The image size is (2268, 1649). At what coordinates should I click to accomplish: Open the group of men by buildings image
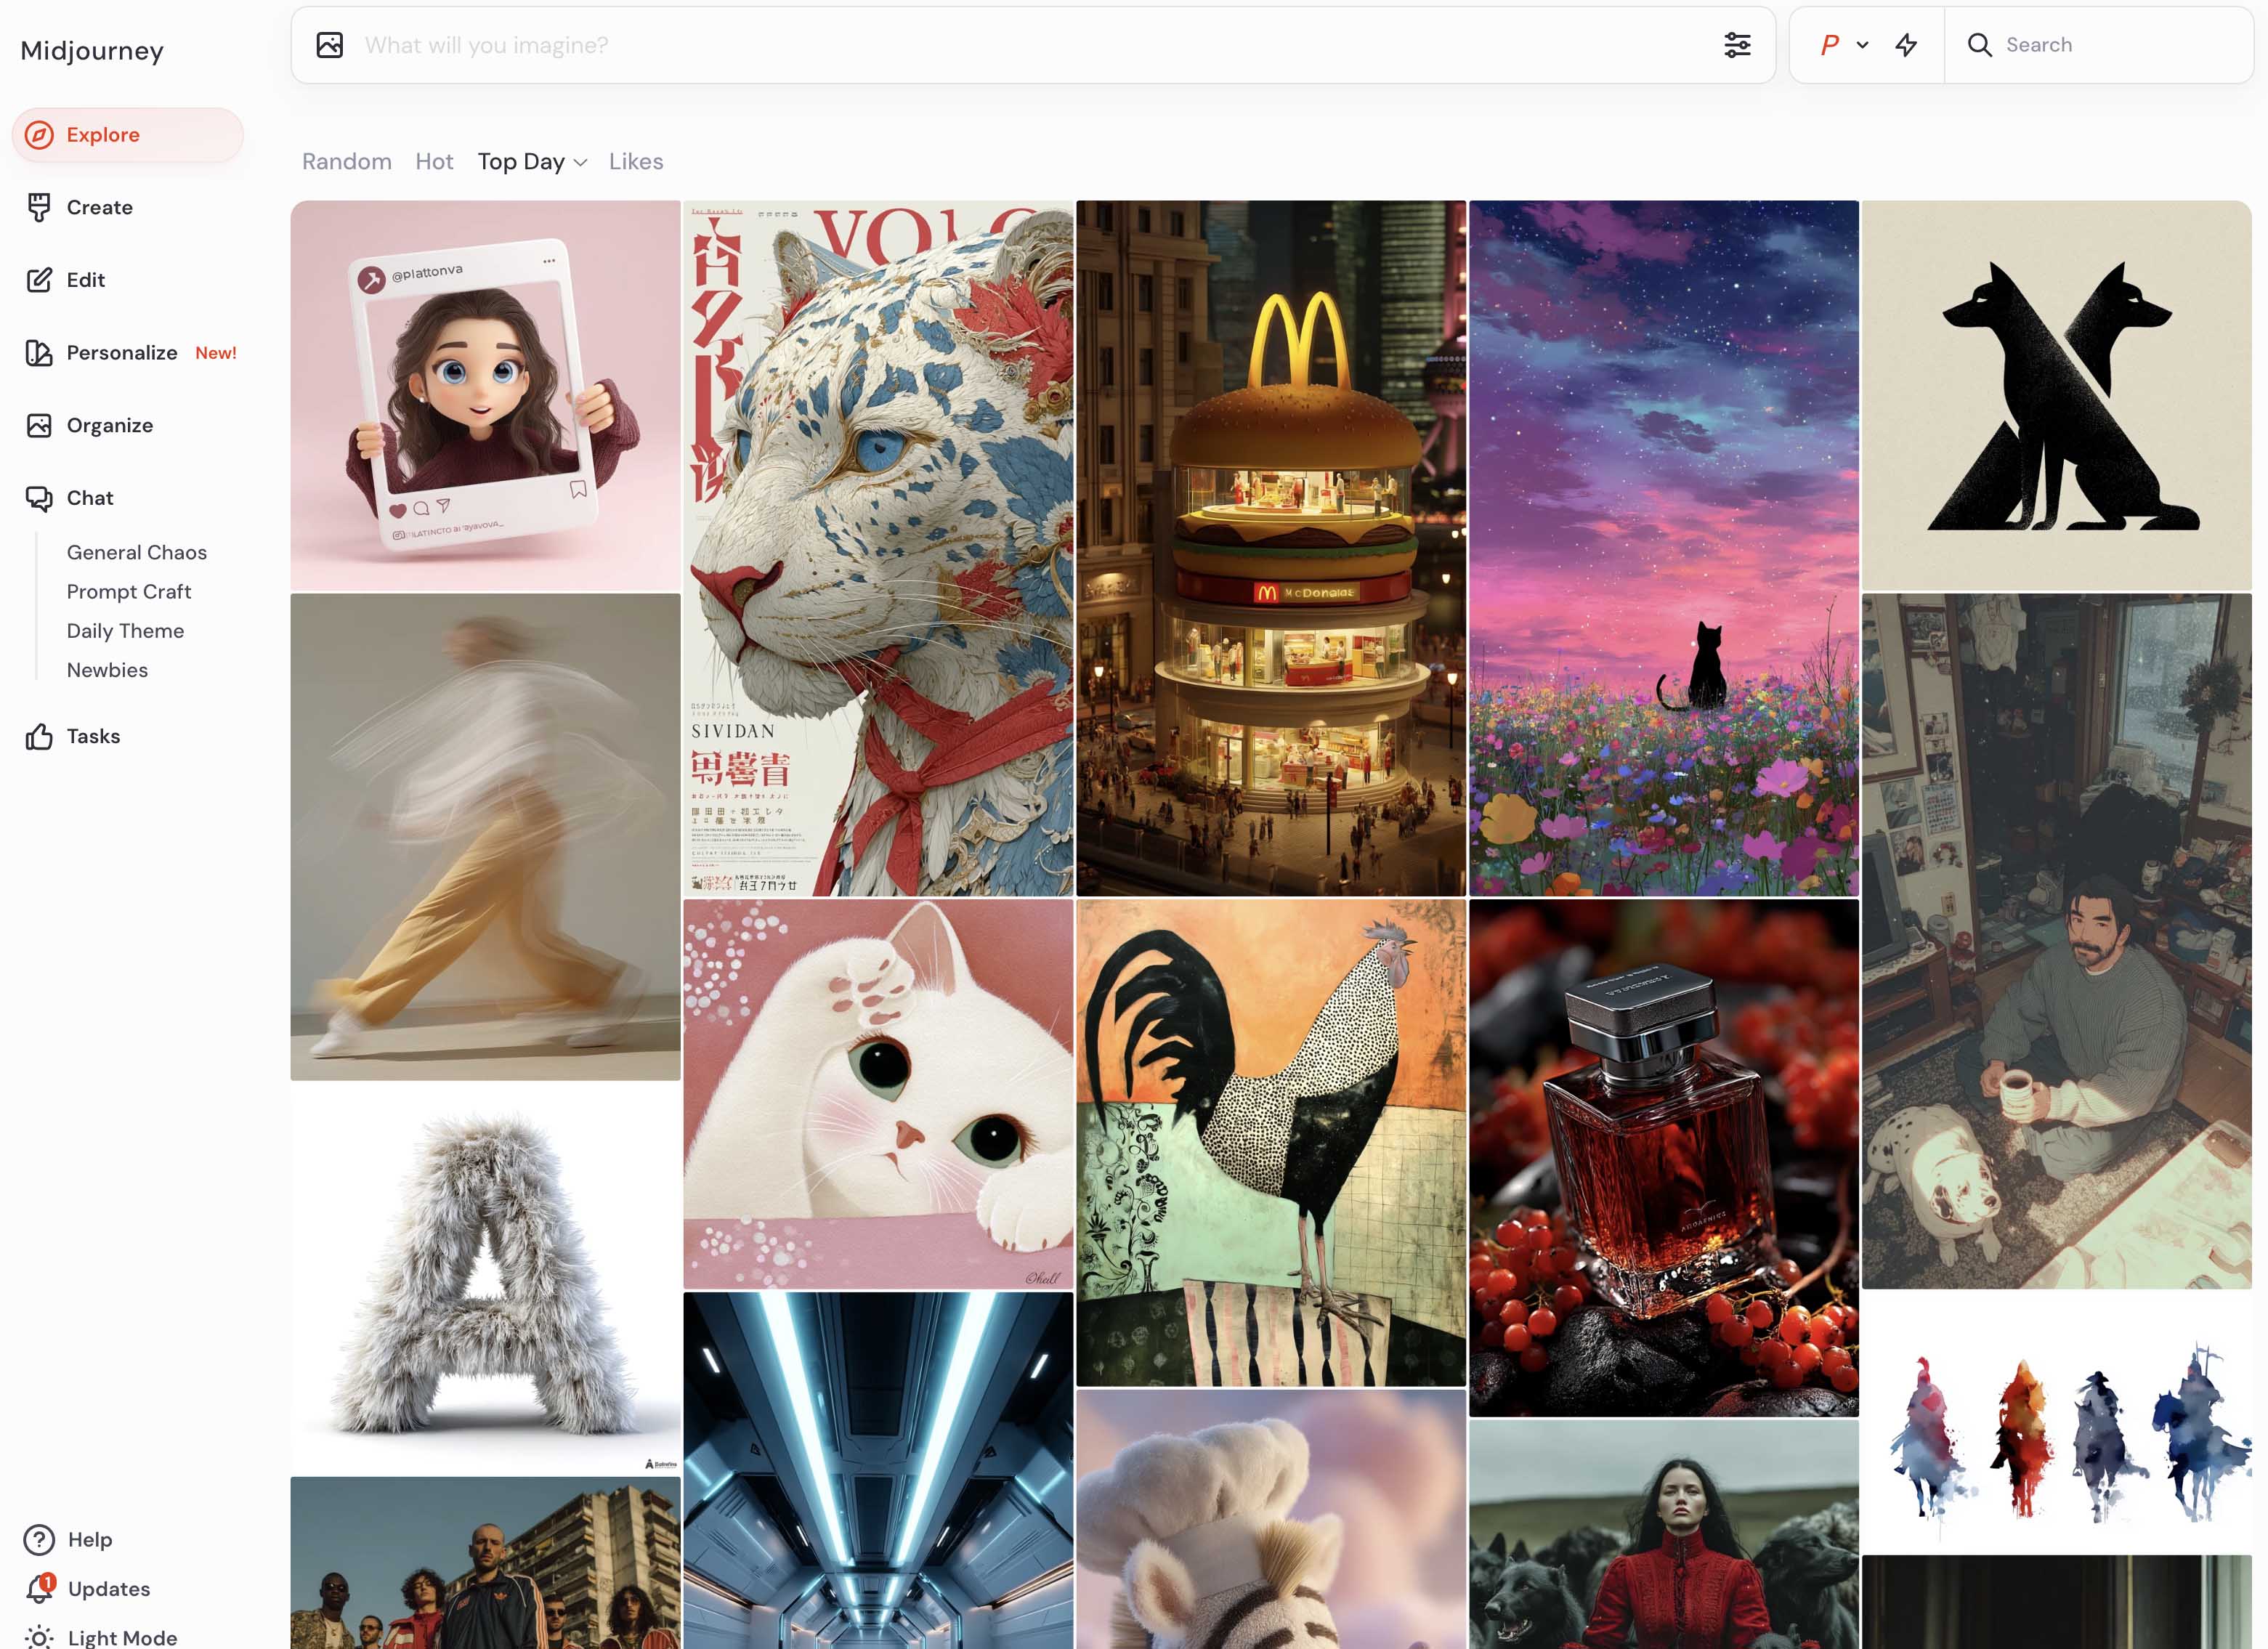pos(485,1563)
